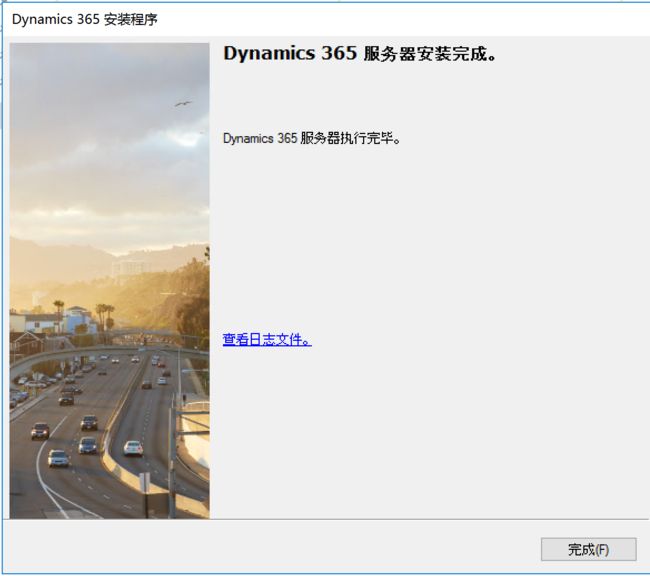Select the 'Dynamics 365 服务器执行完毕。' message text
Image resolution: width=650 pixels, height=576 pixels.
(312, 138)
